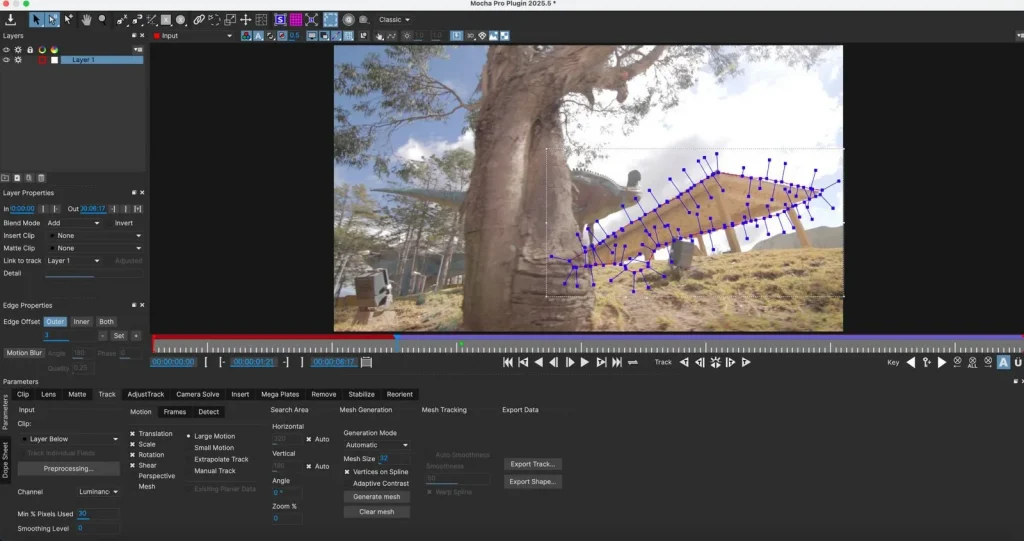The image size is (1024, 541).
Task: Add a keyframe with the key icon
Action: point(926,362)
